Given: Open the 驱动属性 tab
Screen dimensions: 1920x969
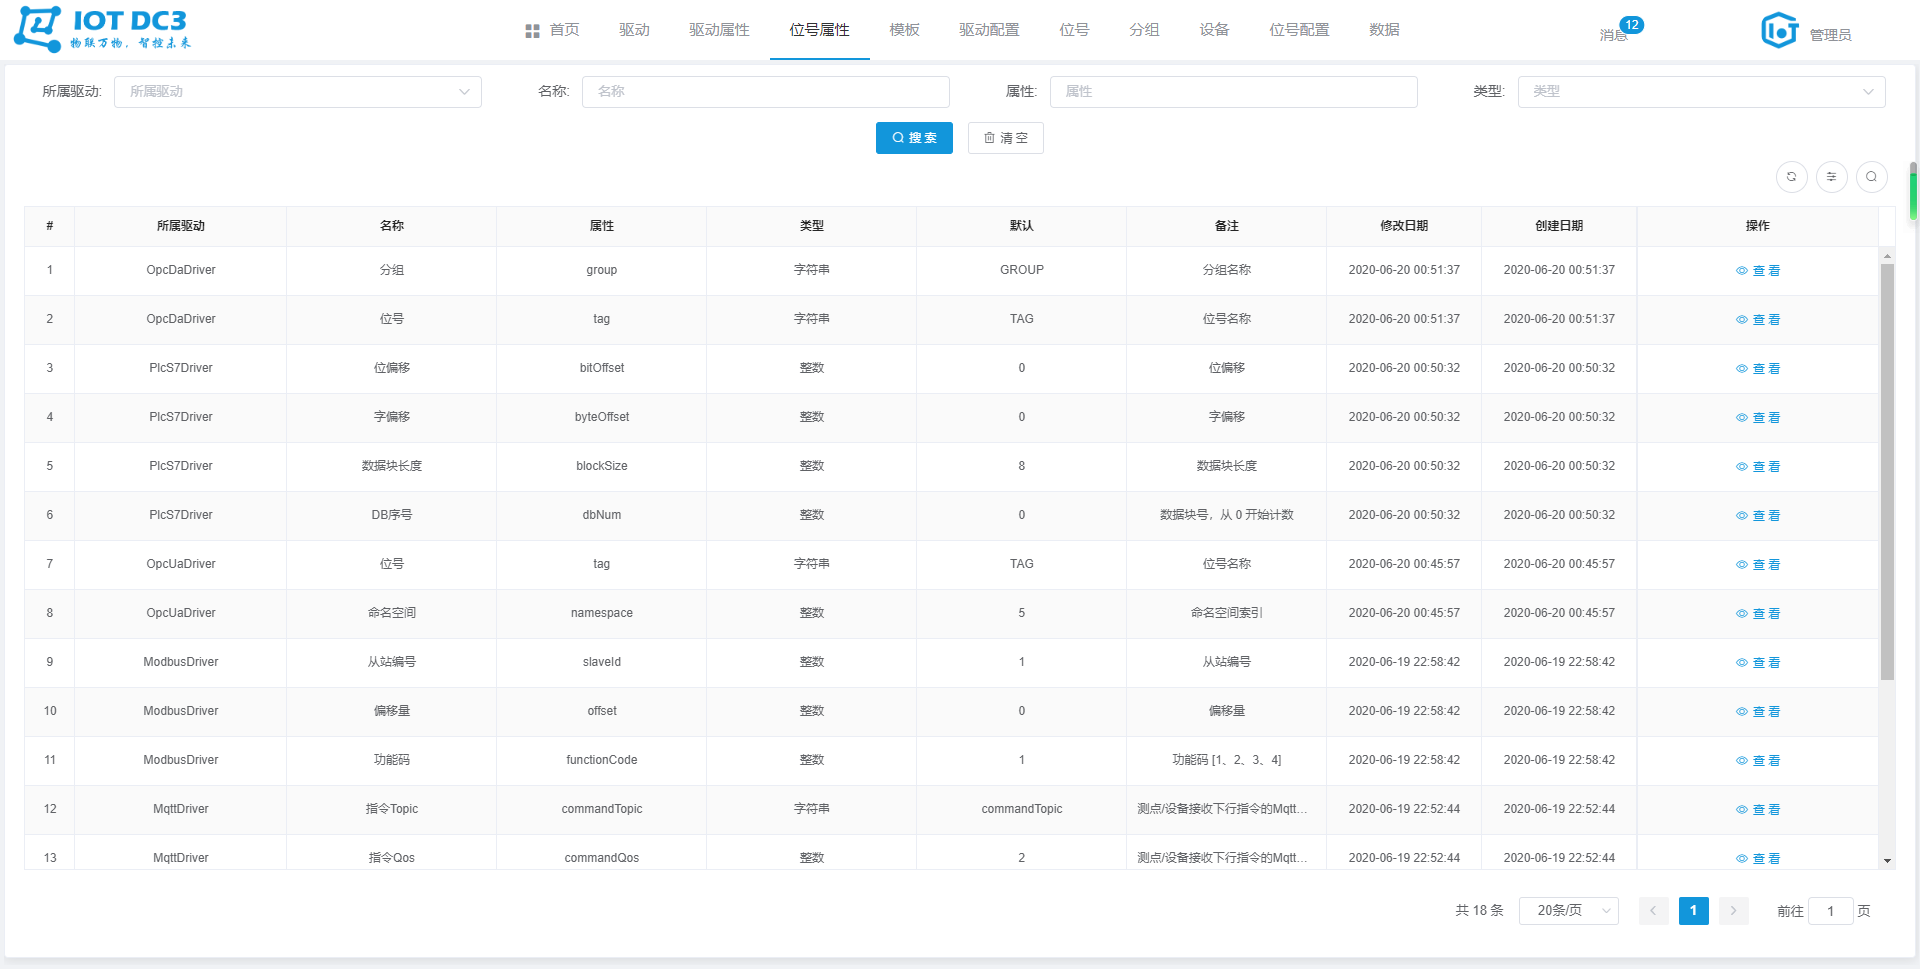Looking at the screenshot, I should tap(719, 30).
